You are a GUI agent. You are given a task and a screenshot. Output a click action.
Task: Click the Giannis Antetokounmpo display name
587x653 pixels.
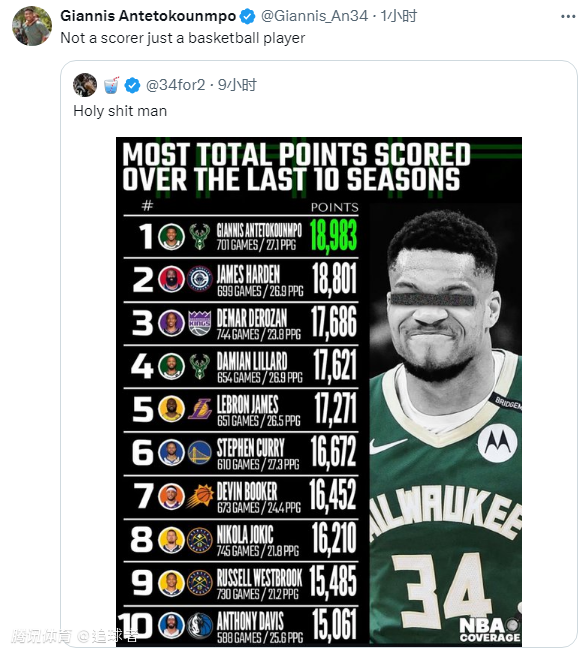point(148,16)
